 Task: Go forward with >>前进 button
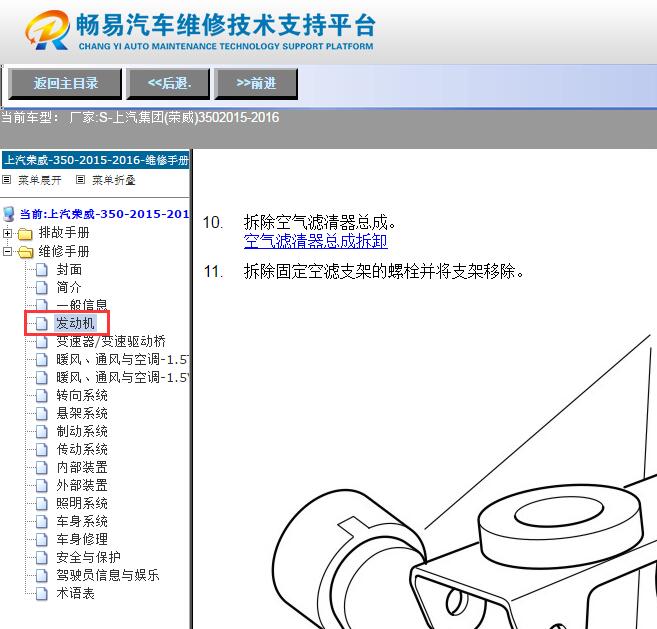coord(256,84)
